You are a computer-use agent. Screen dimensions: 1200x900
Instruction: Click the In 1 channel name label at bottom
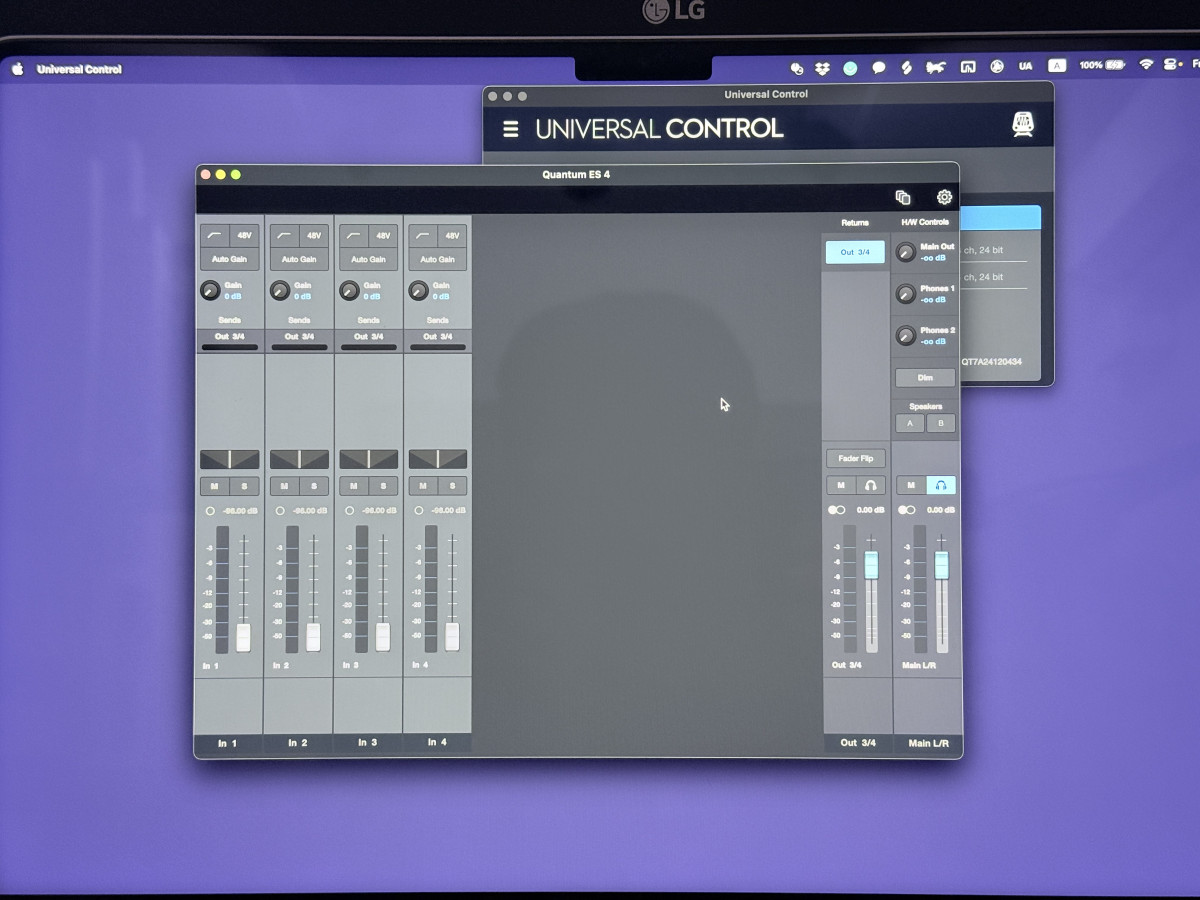coord(228,743)
